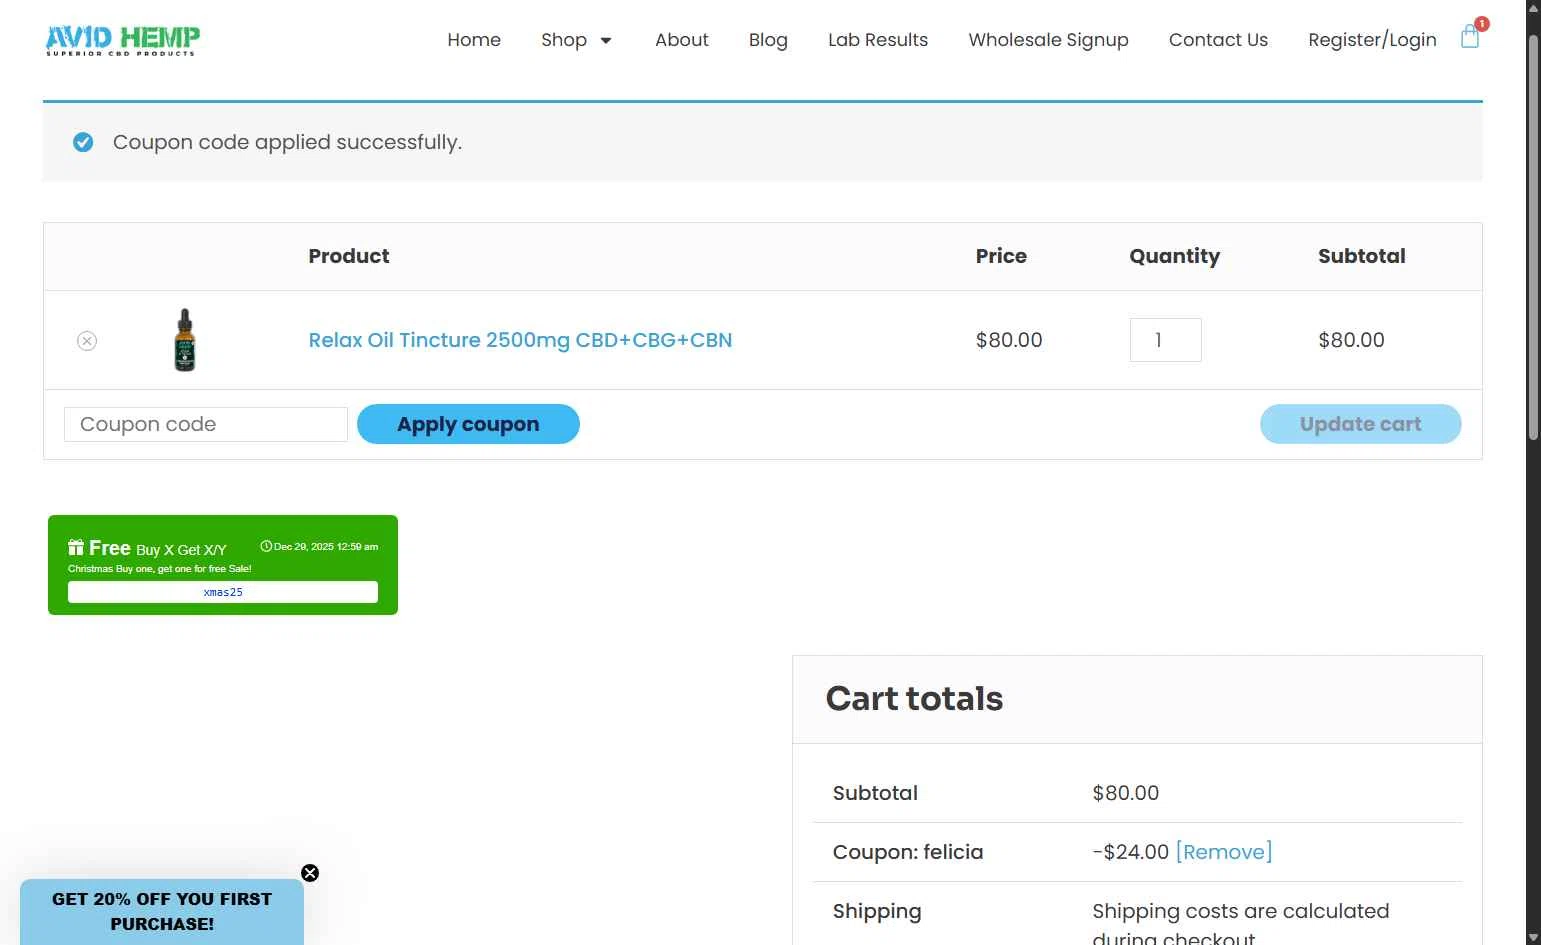Viewport: 1541px width, 945px height.
Task: Click the Update cart button
Action: [x=1360, y=424]
